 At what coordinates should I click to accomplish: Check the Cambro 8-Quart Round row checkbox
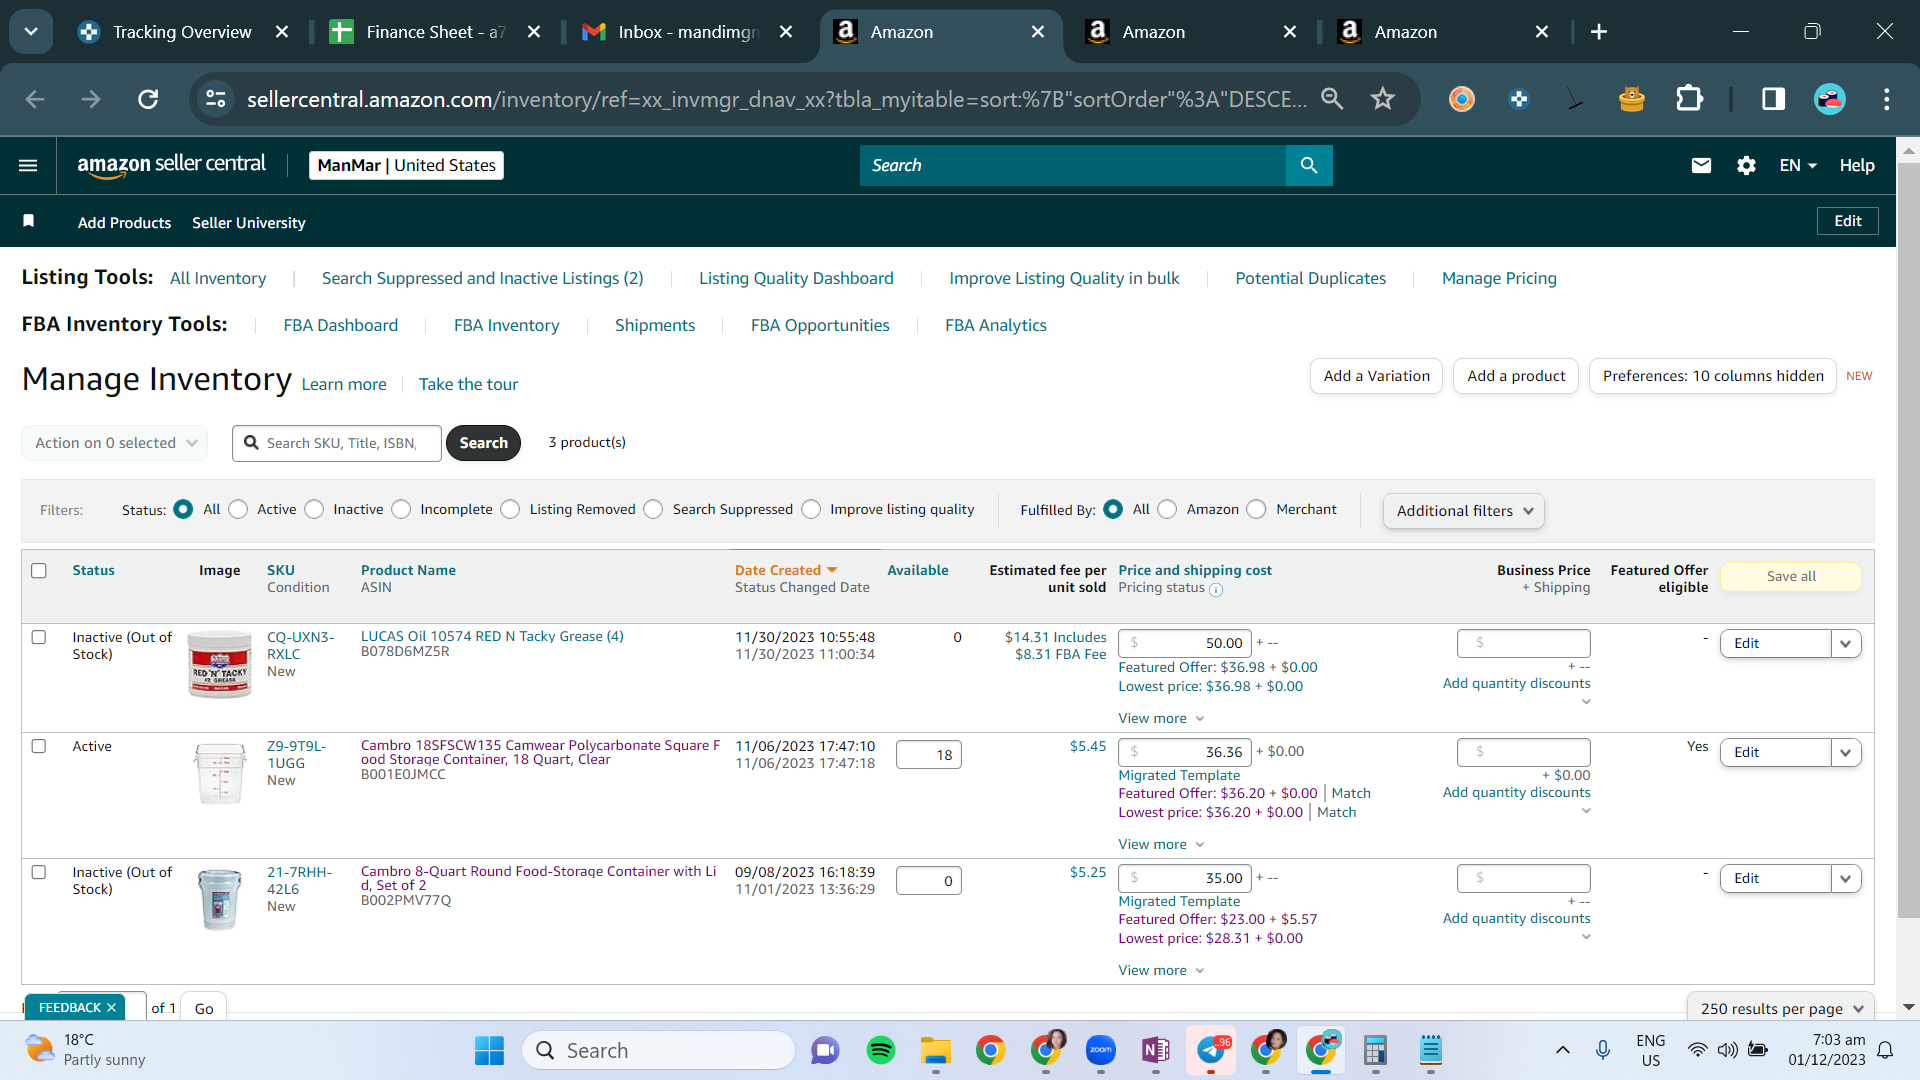click(39, 872)
